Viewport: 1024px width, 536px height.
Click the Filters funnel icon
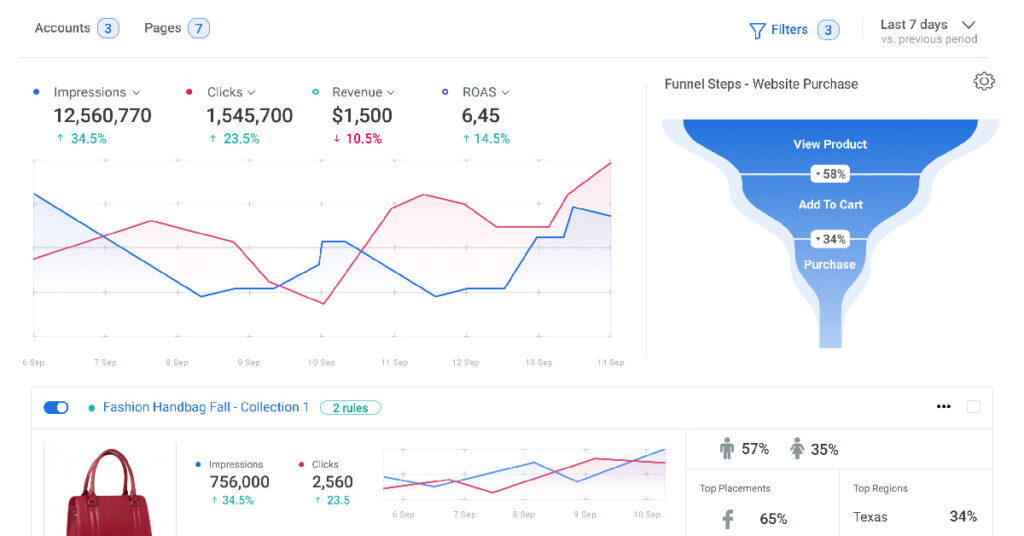pos(757,30)
